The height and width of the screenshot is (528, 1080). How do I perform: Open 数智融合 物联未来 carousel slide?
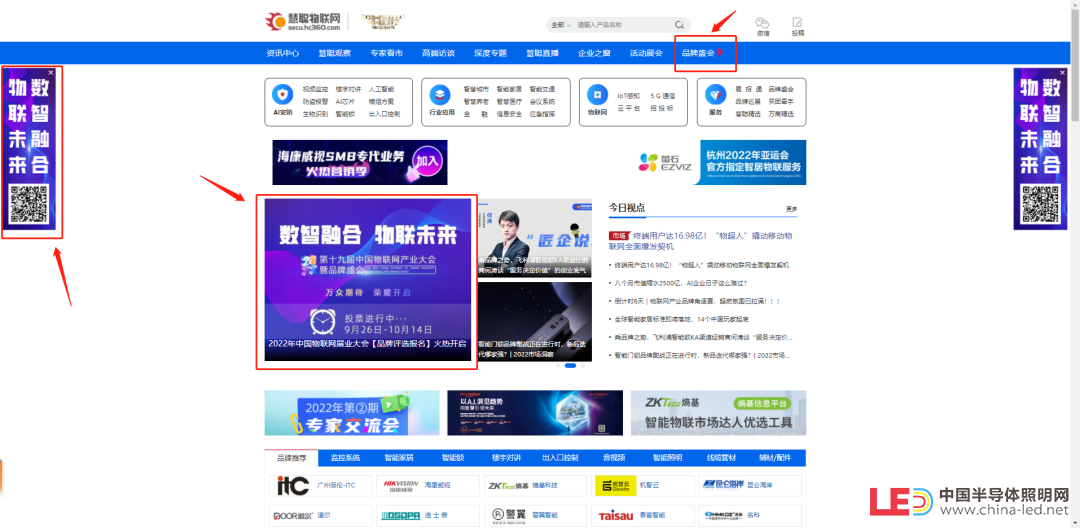point(368,279)
